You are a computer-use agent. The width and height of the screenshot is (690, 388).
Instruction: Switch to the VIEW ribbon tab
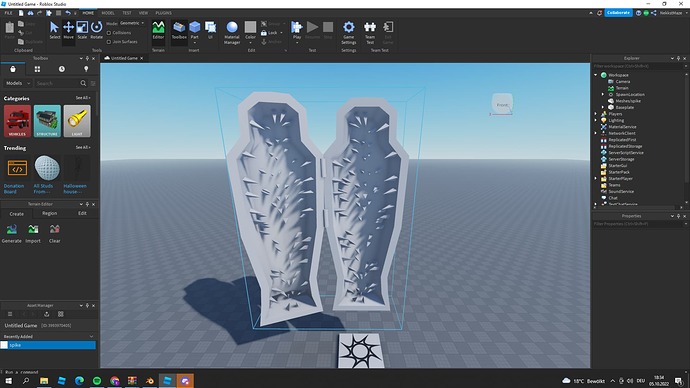[x=143, y=13]
